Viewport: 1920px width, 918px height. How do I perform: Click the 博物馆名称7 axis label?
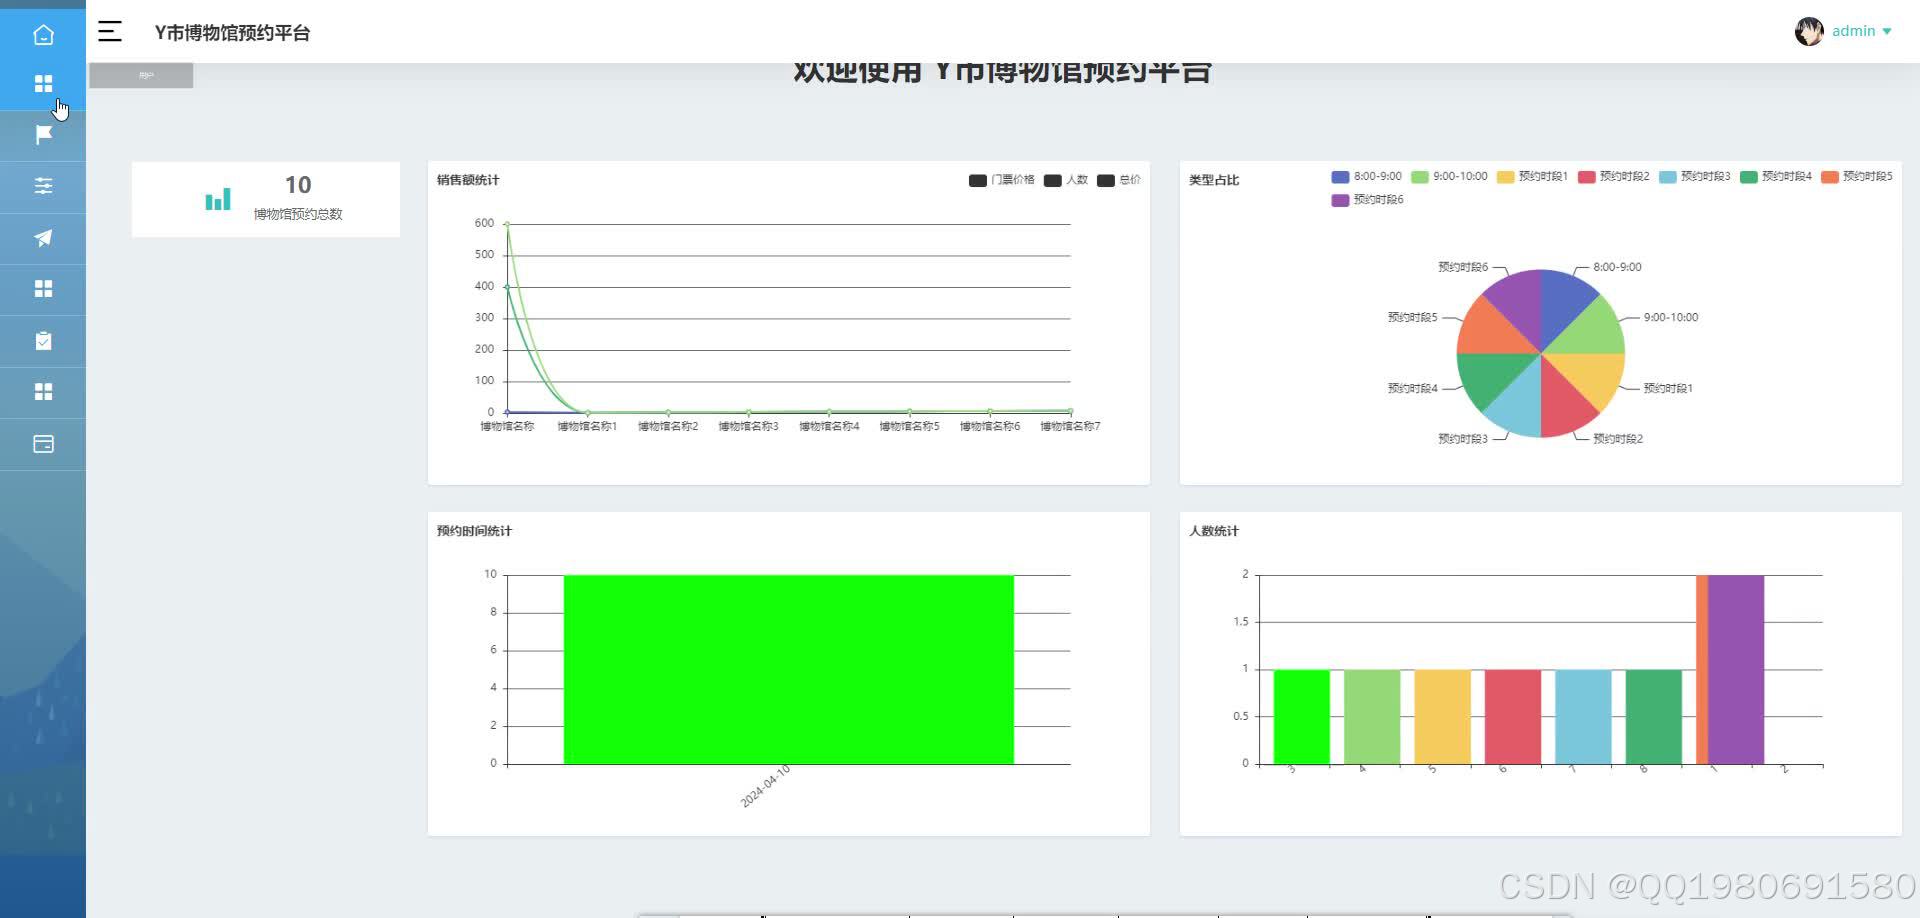(x=1070, y=427)
